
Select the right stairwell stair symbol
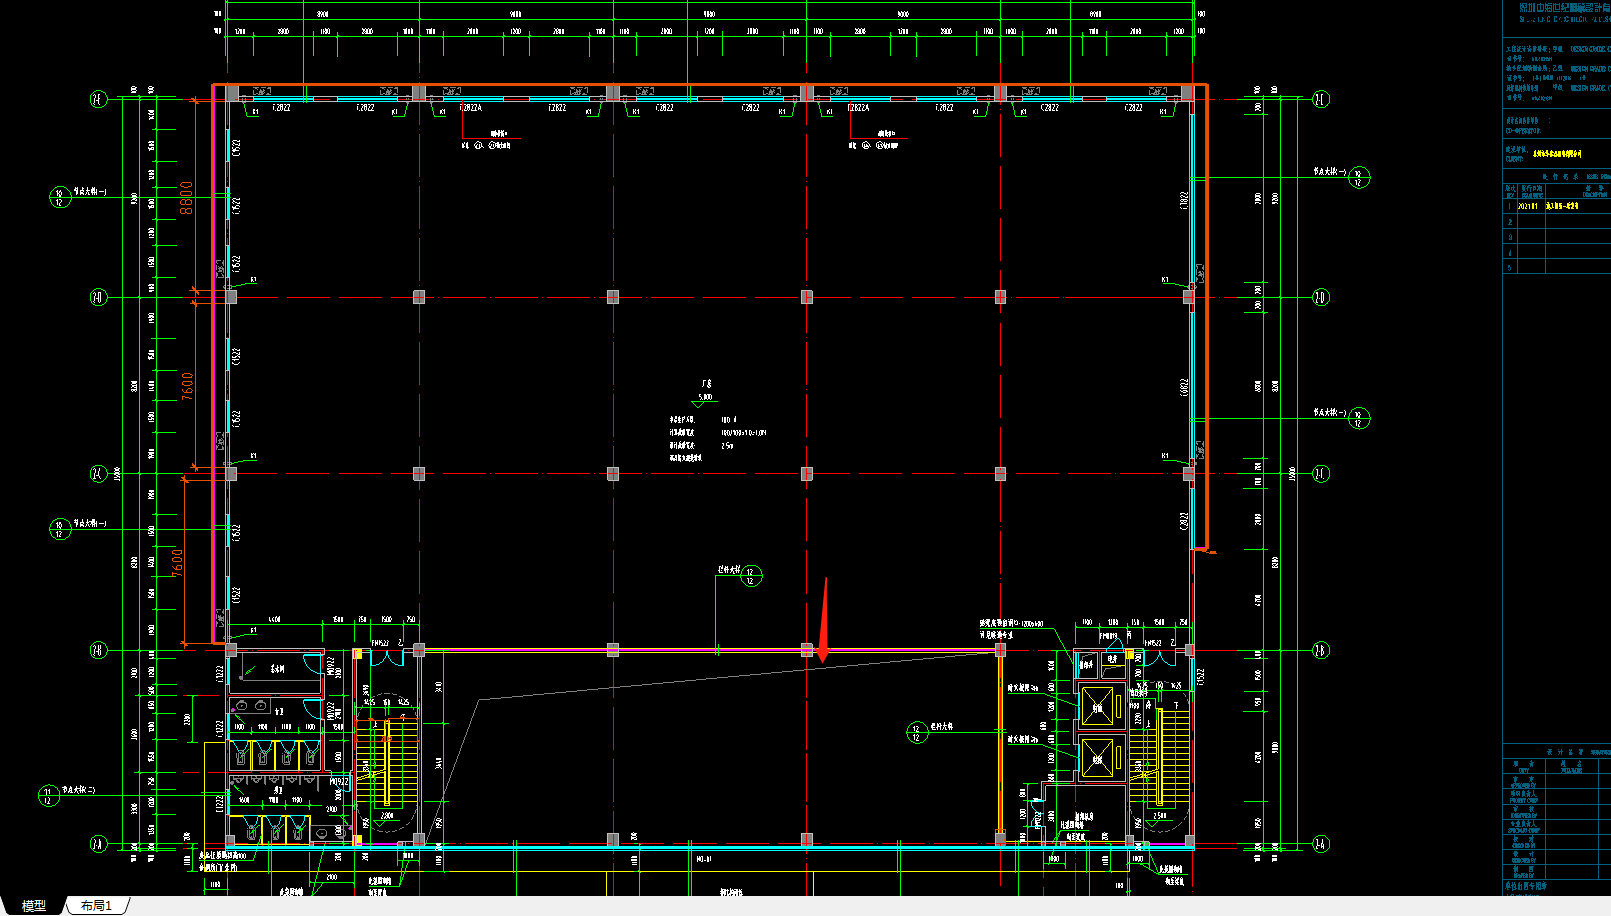[x=1160, y=760]
